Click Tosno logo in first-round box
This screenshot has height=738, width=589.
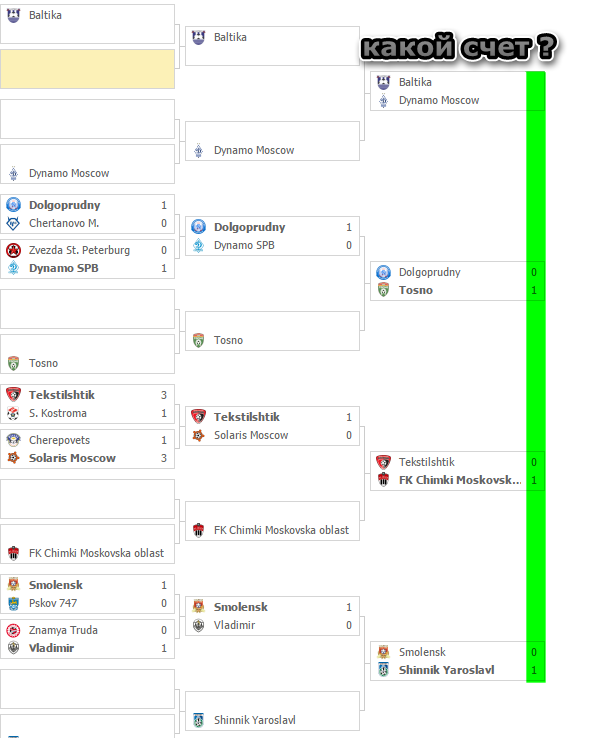[14, 363]
